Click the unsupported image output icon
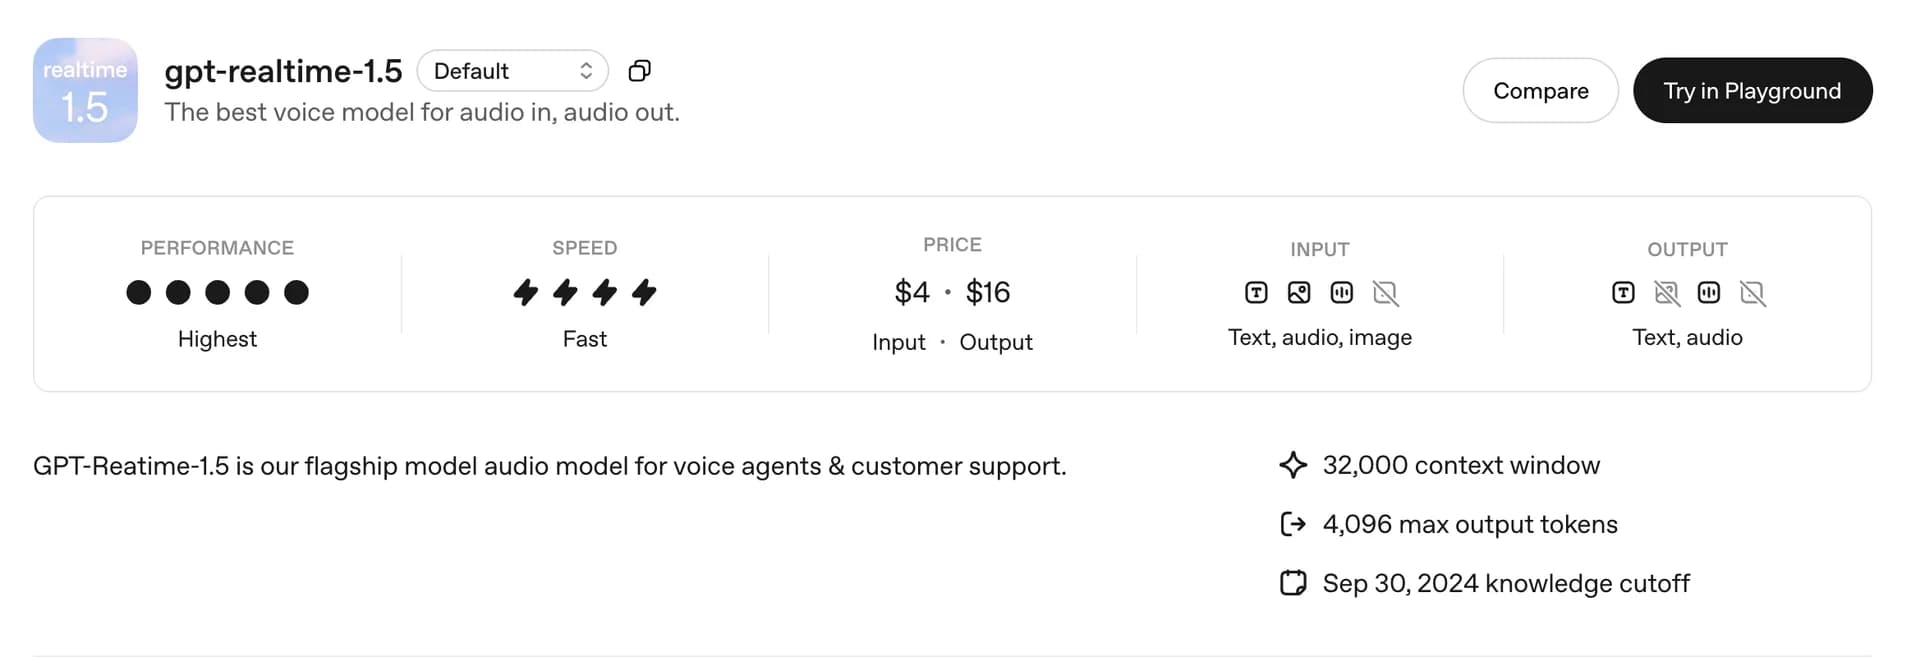This screenshot has width=1920, height=657. [1666, 293]
